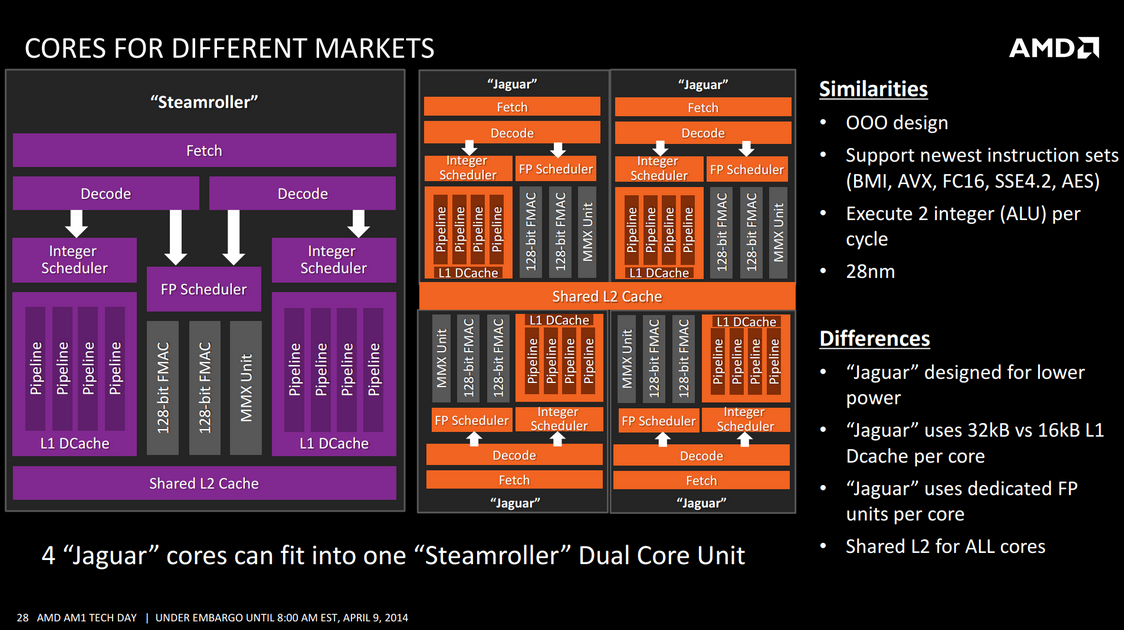Click the grey MMX Unit bar in Steamroller
Screen dimensions: 1124x630
[x=246, y=388]
